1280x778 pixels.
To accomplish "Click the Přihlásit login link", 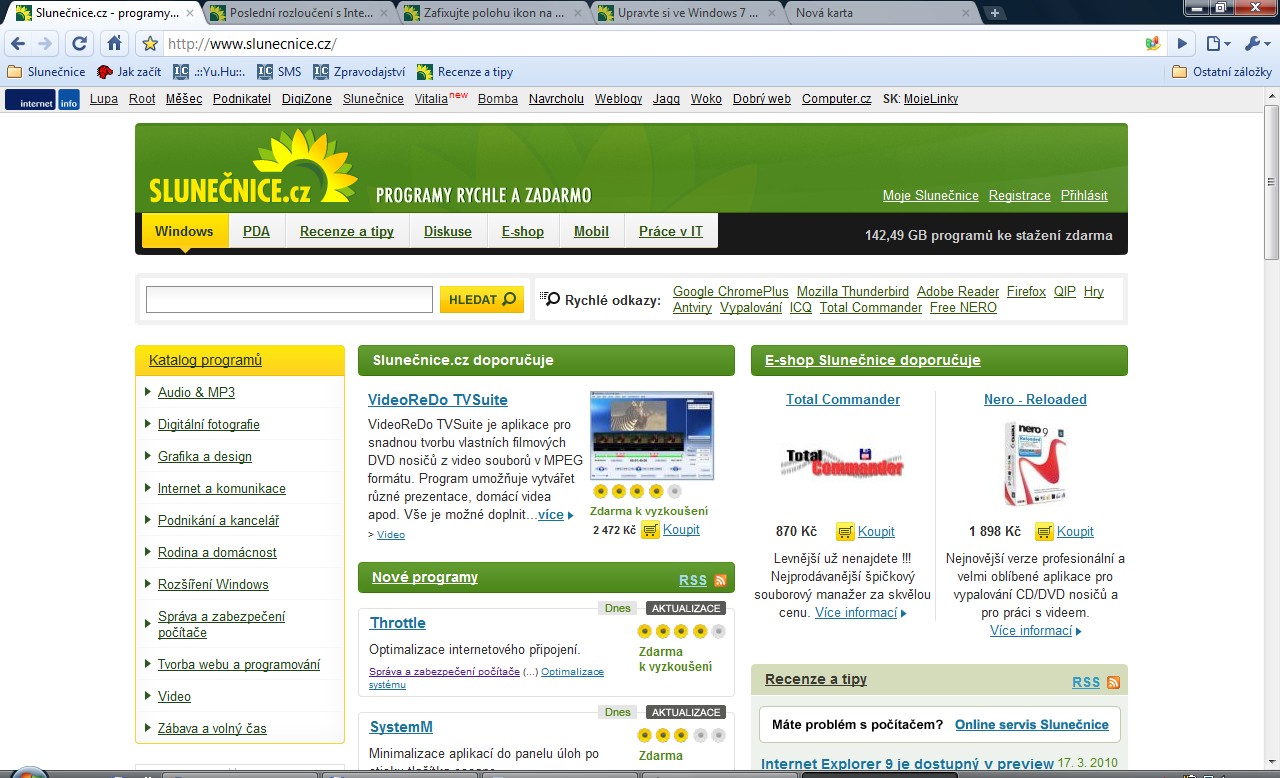I will [x=1084, y=195].
